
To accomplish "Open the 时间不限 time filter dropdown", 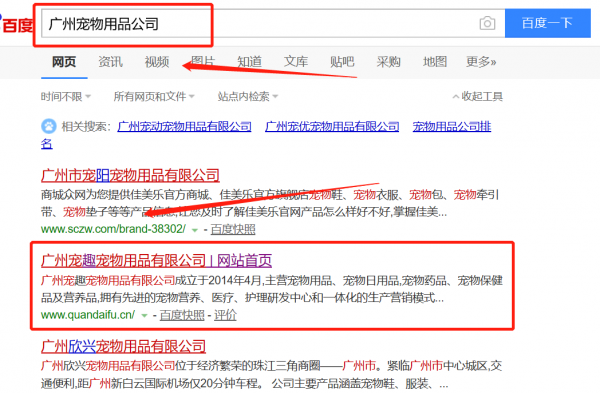I will pos(66,96).
